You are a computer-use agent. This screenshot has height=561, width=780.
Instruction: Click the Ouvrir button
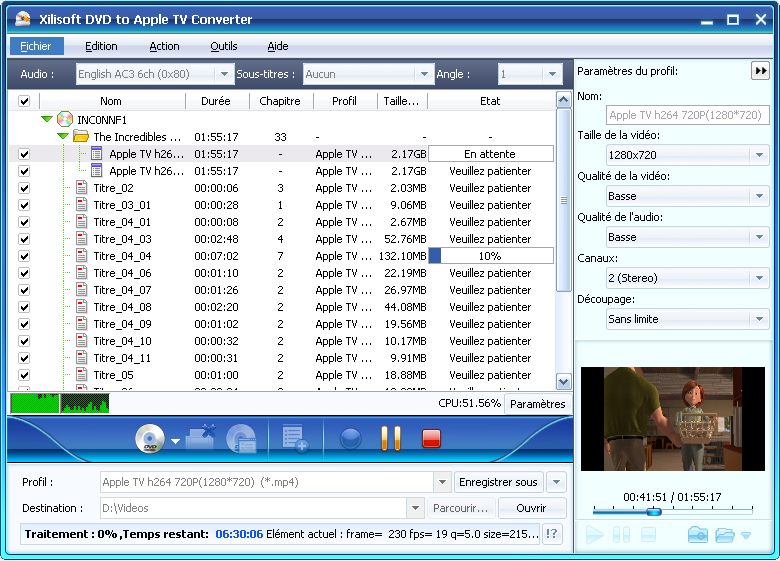click(x=531, y=508)
